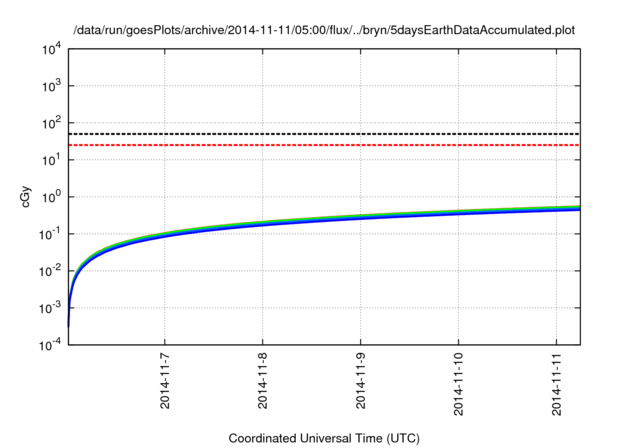Click the 10^1 y-axis tick label
Image resolution: width=640 pixels, height=448 pixels.
[x=52, y=160]
